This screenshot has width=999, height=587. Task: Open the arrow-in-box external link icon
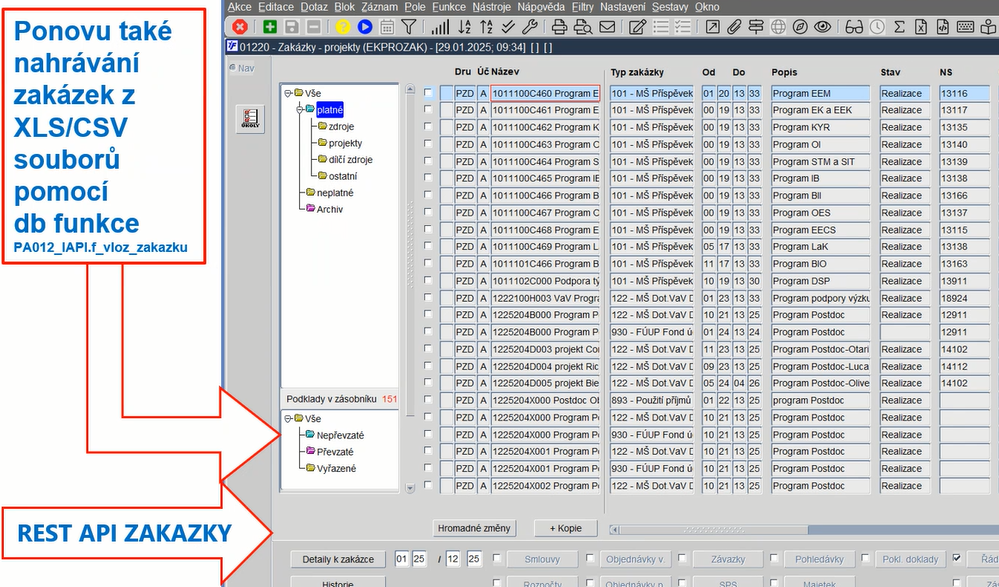[712, 27]
